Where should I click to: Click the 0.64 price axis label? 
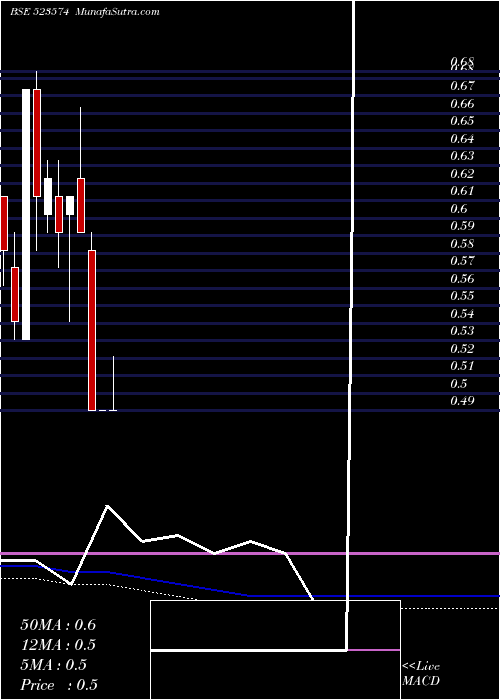pyautogui.click(x=462, y=139)
